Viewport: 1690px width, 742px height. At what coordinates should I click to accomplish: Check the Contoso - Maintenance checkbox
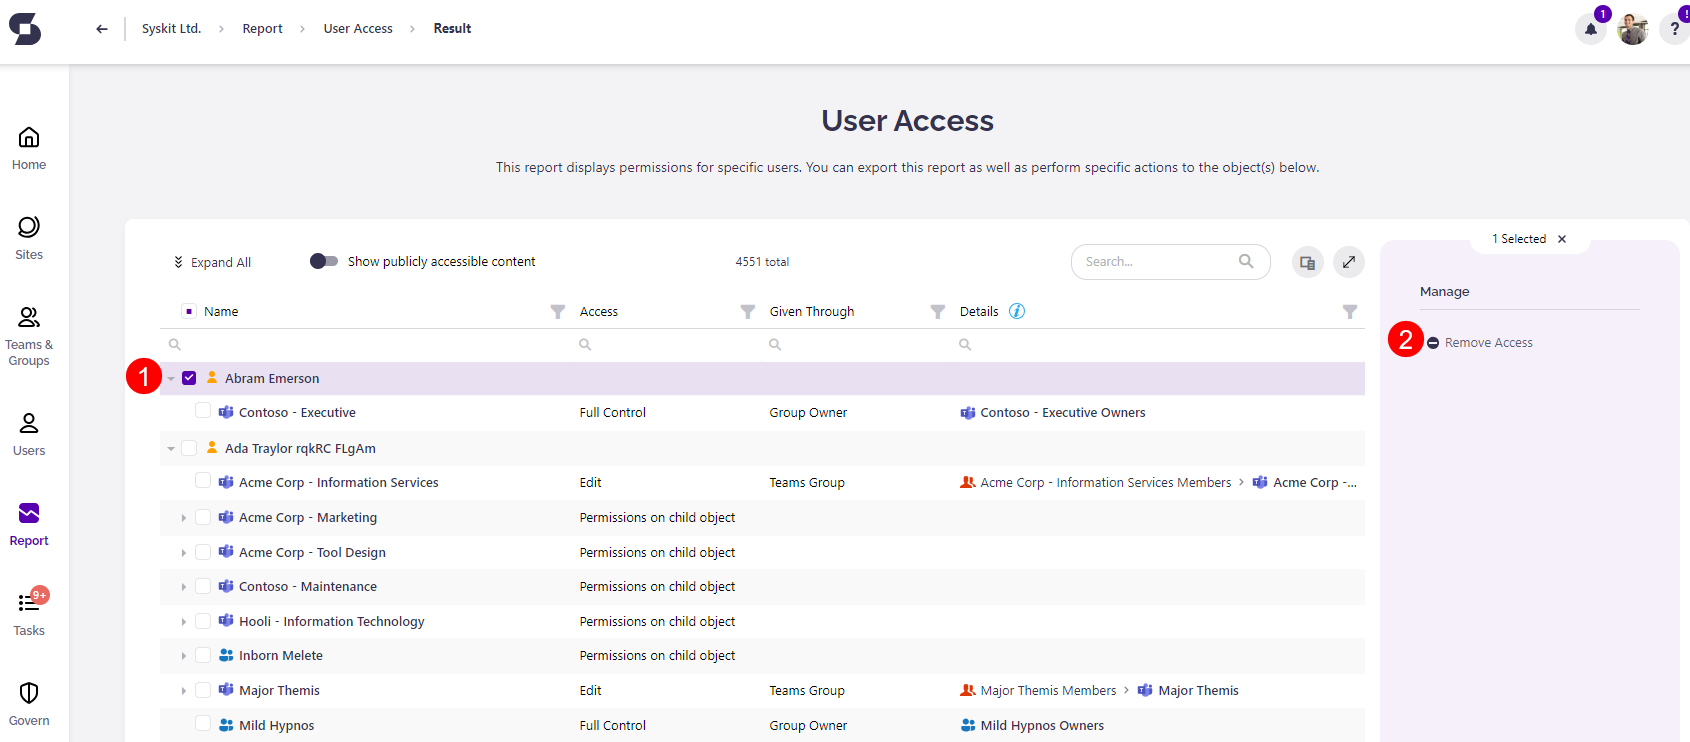tap(203, 586)
